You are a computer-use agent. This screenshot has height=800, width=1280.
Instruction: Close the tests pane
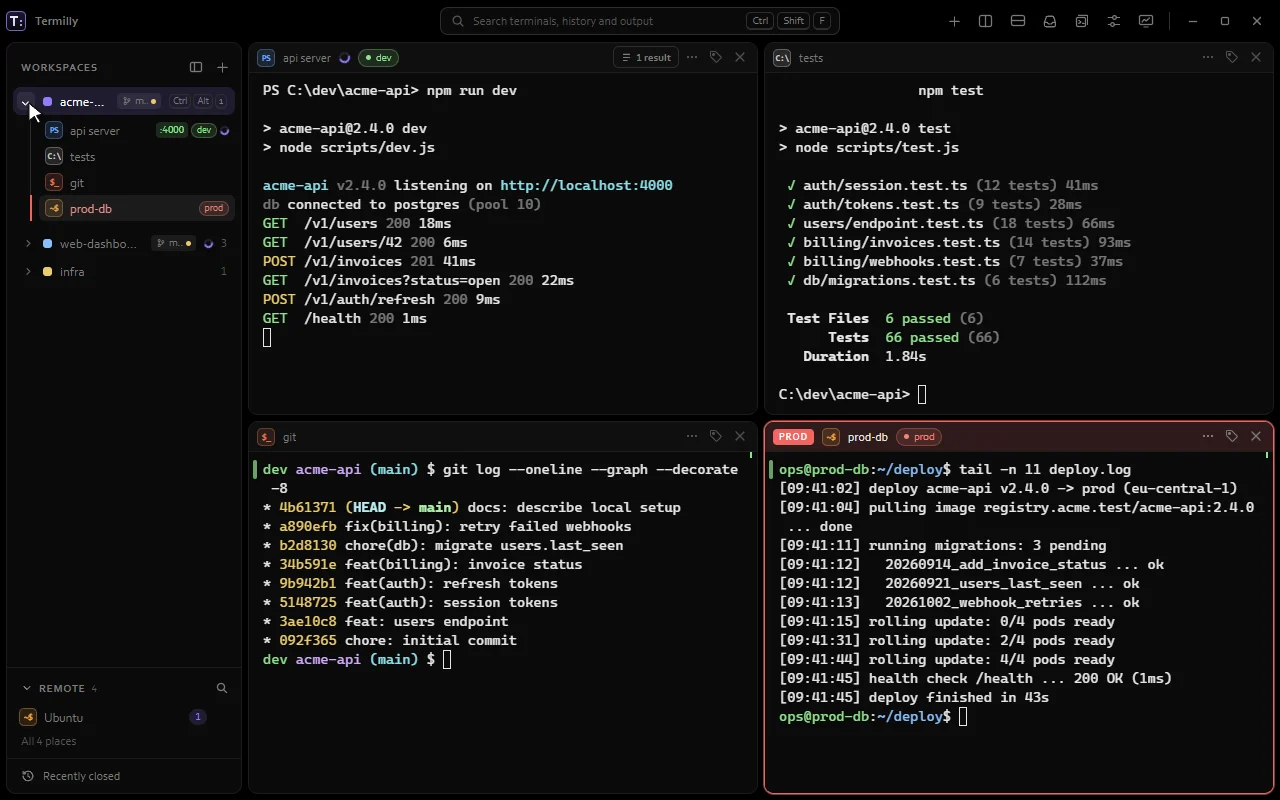click(x=1256, y=57)
